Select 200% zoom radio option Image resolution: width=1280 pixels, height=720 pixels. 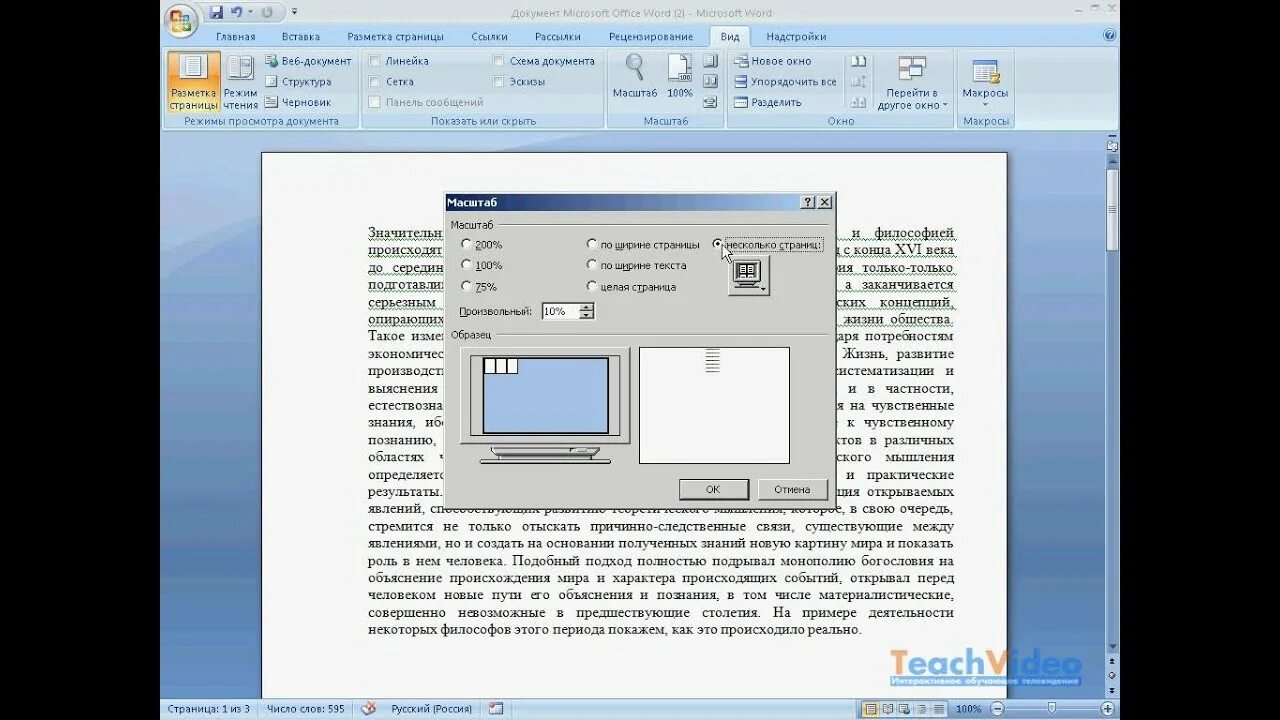[x=482, y=244]
